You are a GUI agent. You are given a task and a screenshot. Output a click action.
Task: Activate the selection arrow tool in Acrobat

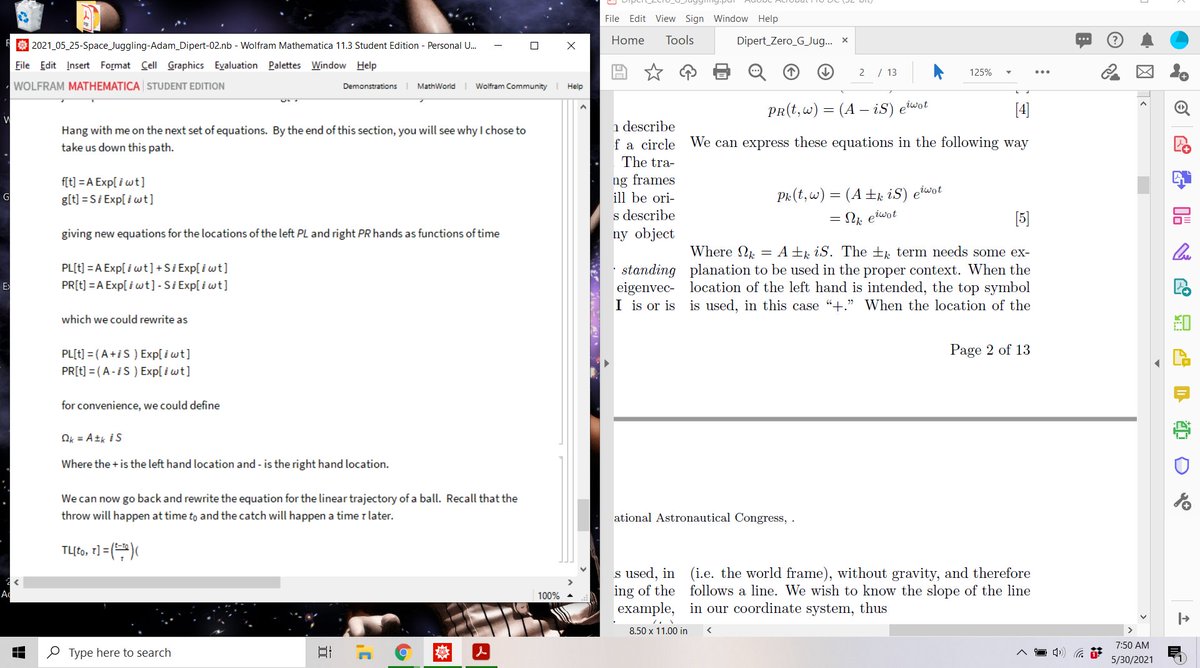click(939, 72)
